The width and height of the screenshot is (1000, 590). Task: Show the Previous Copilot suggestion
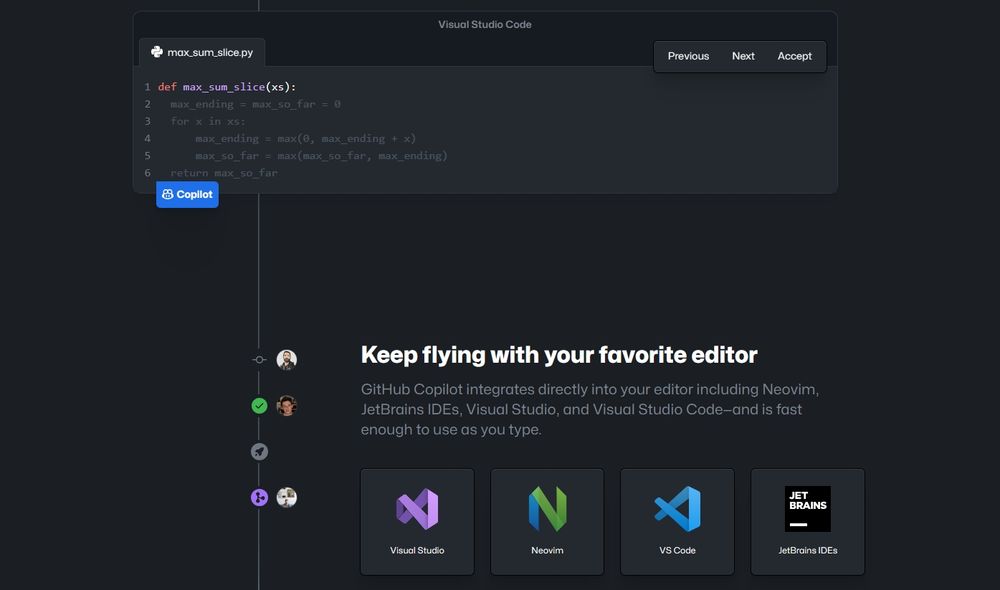pyautogui.click(x=688, y=56)
